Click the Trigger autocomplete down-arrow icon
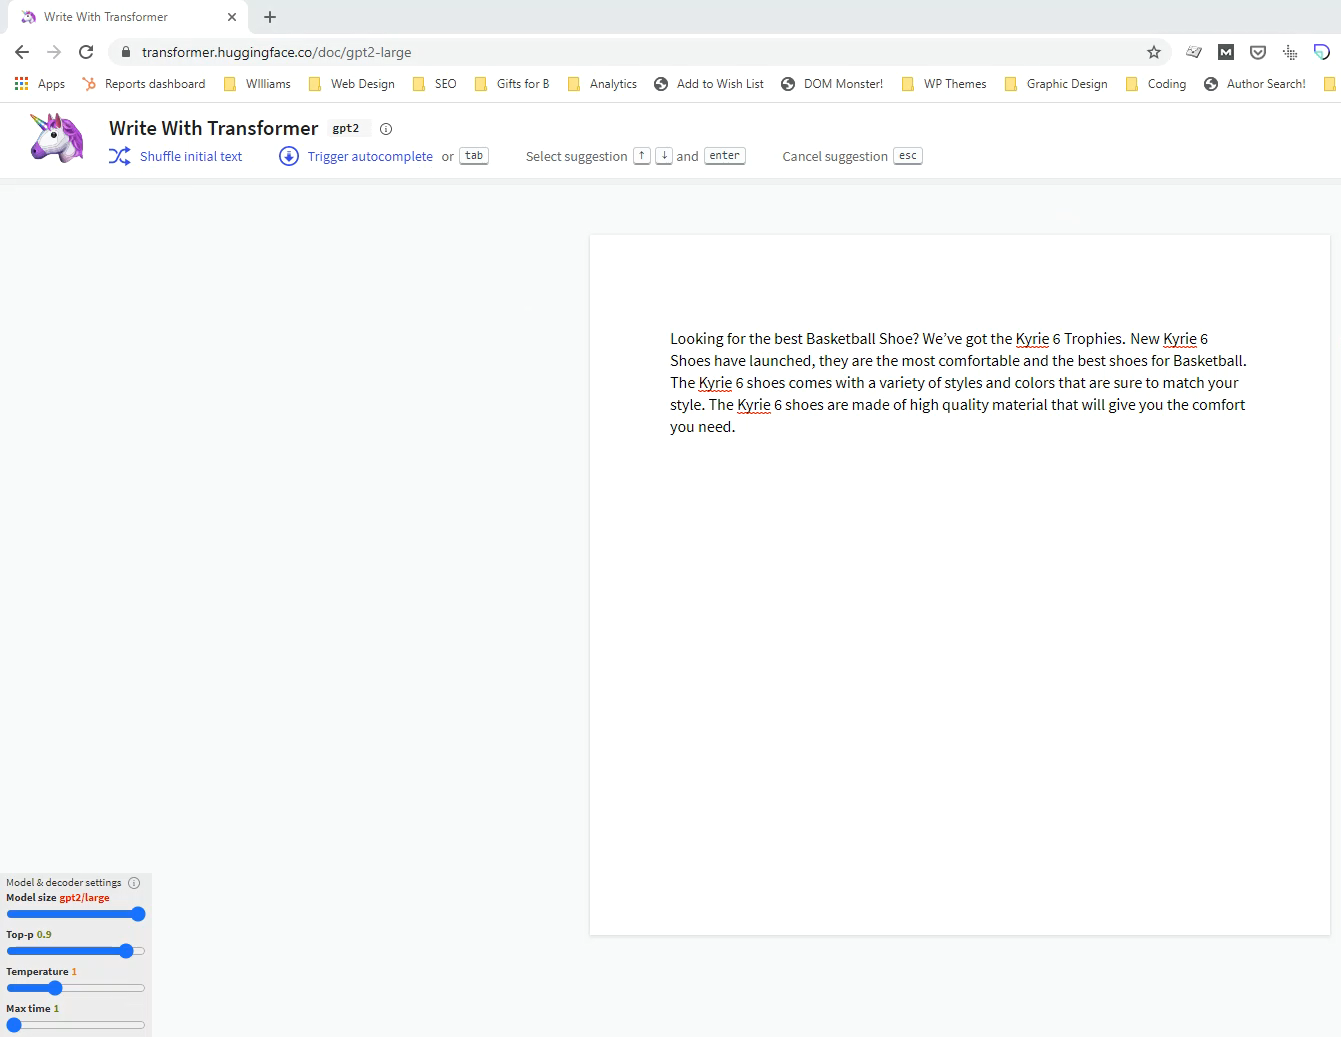 [288, 156]
